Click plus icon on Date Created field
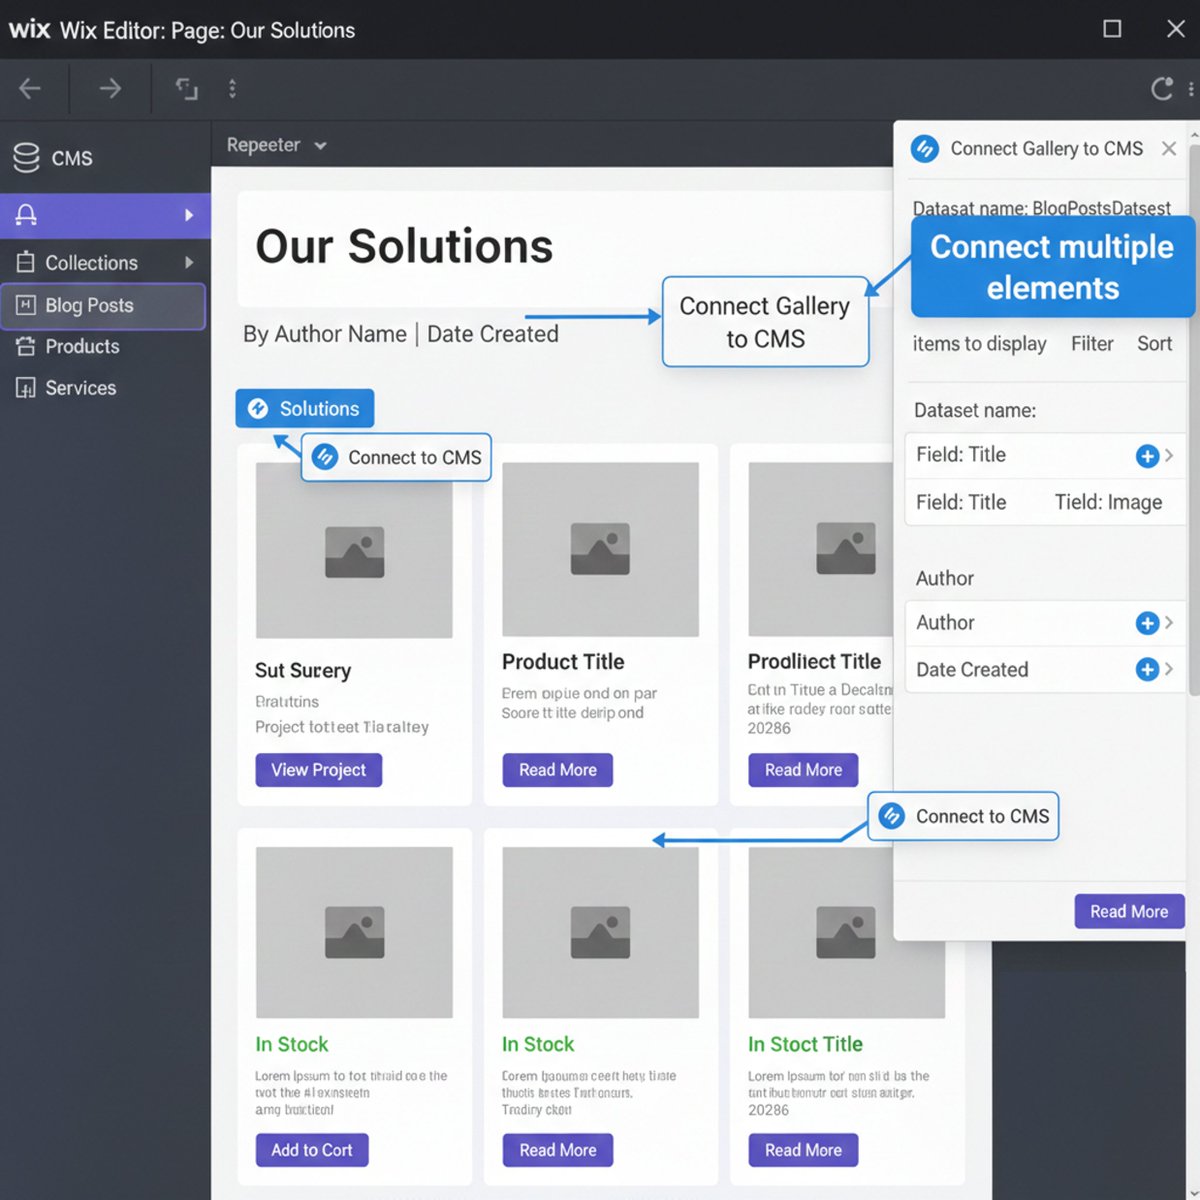 click(1147, 669)
